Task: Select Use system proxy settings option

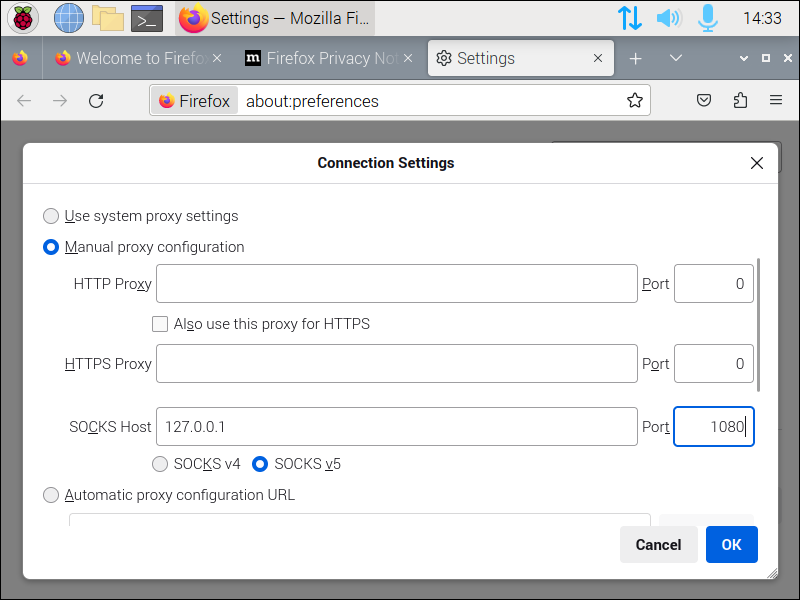Action: [x=51, y=216]
